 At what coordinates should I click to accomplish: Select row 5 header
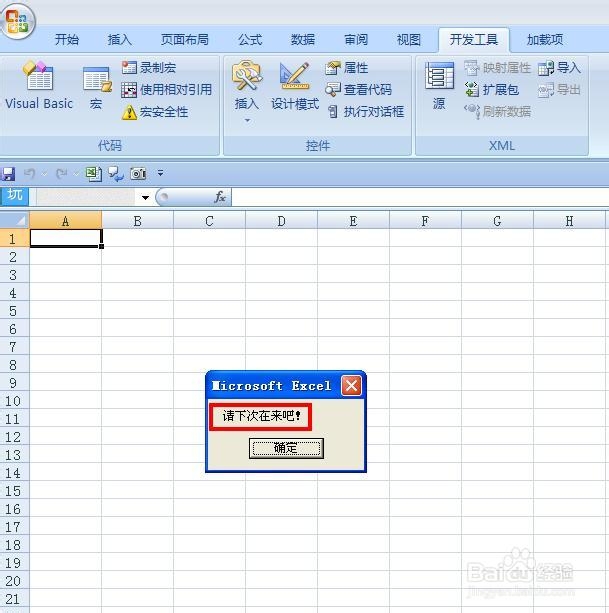14,311
